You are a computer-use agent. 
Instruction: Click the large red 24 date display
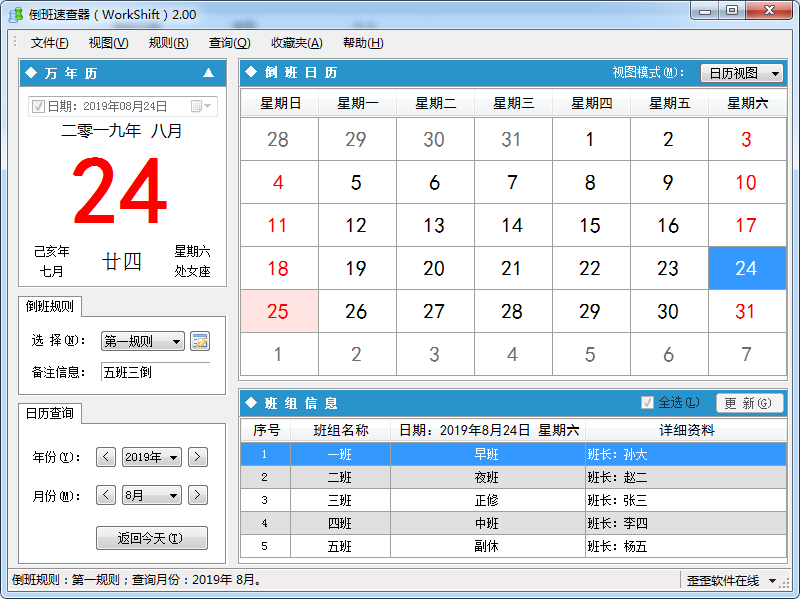(x=120, y=190)
